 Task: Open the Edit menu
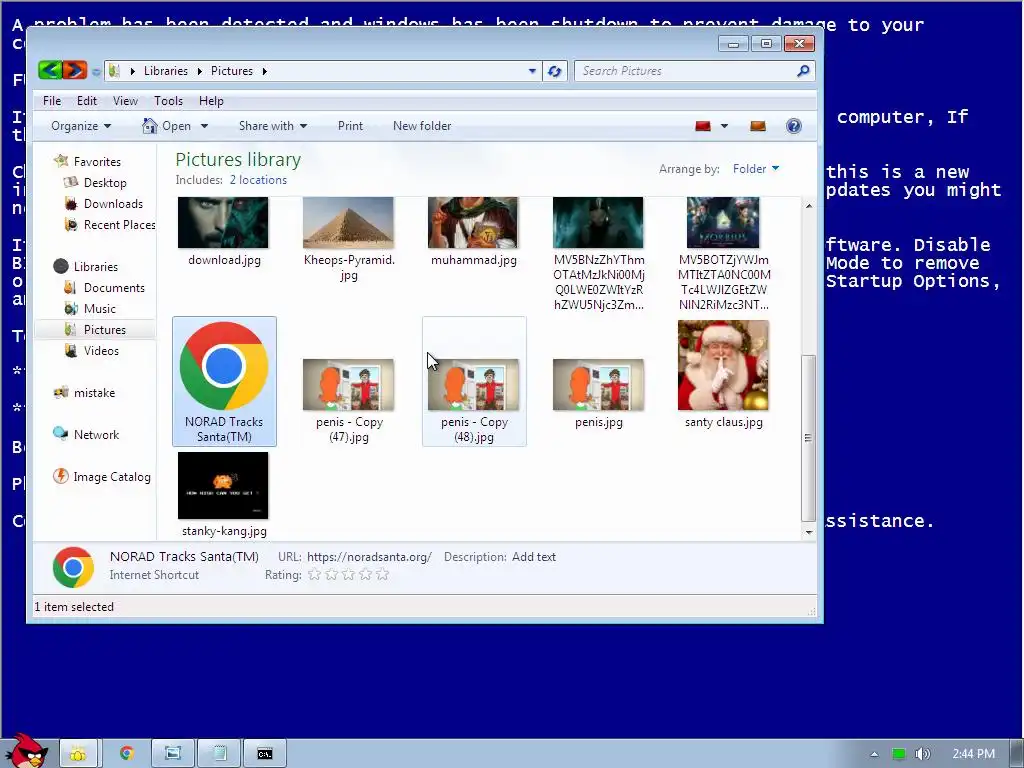pyautogui.click(x=87, y=101)
